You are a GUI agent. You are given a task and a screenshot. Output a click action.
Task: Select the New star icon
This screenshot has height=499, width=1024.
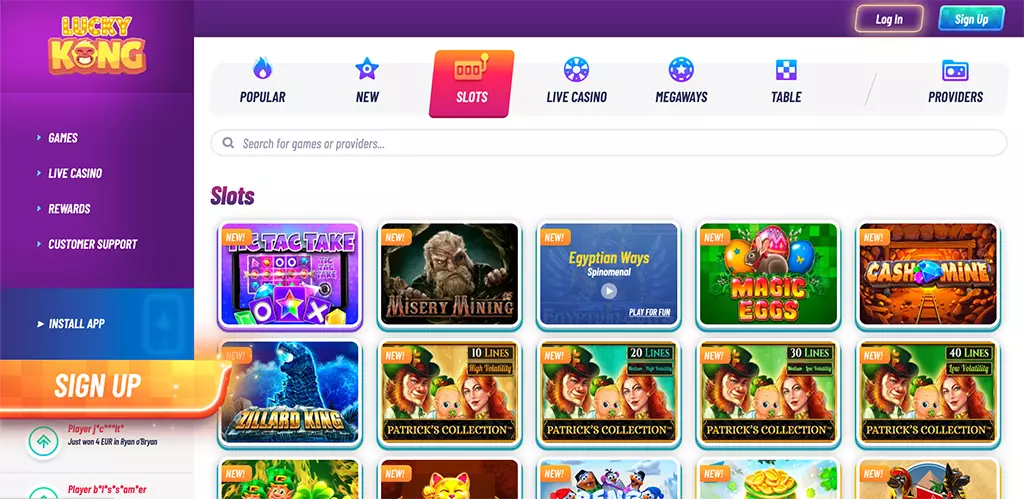pos(367,69)
